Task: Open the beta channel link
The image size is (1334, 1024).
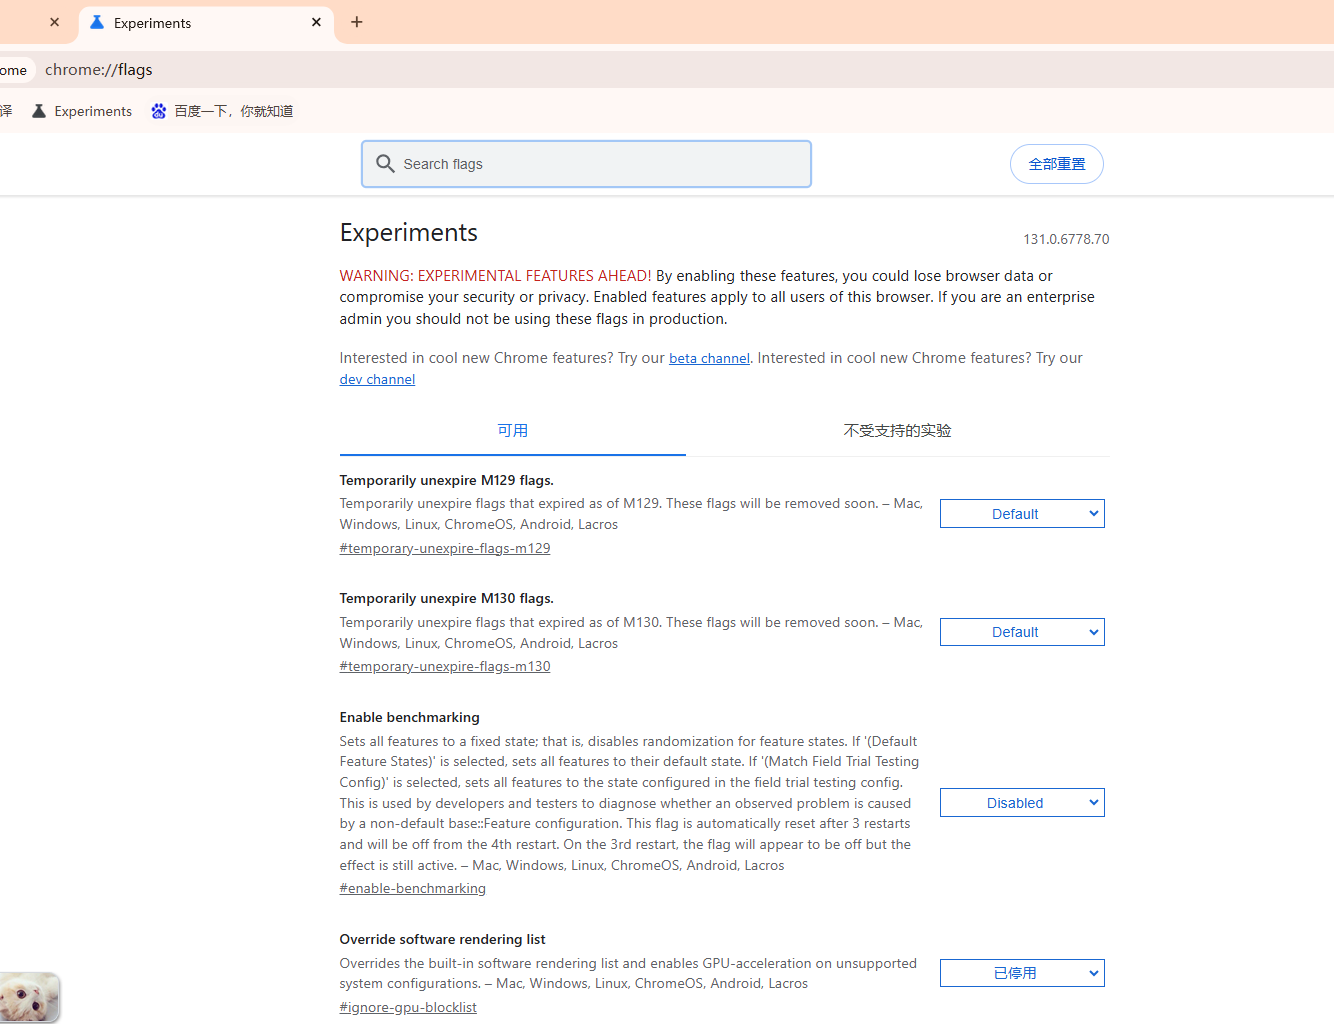Action: click(709, 358)
